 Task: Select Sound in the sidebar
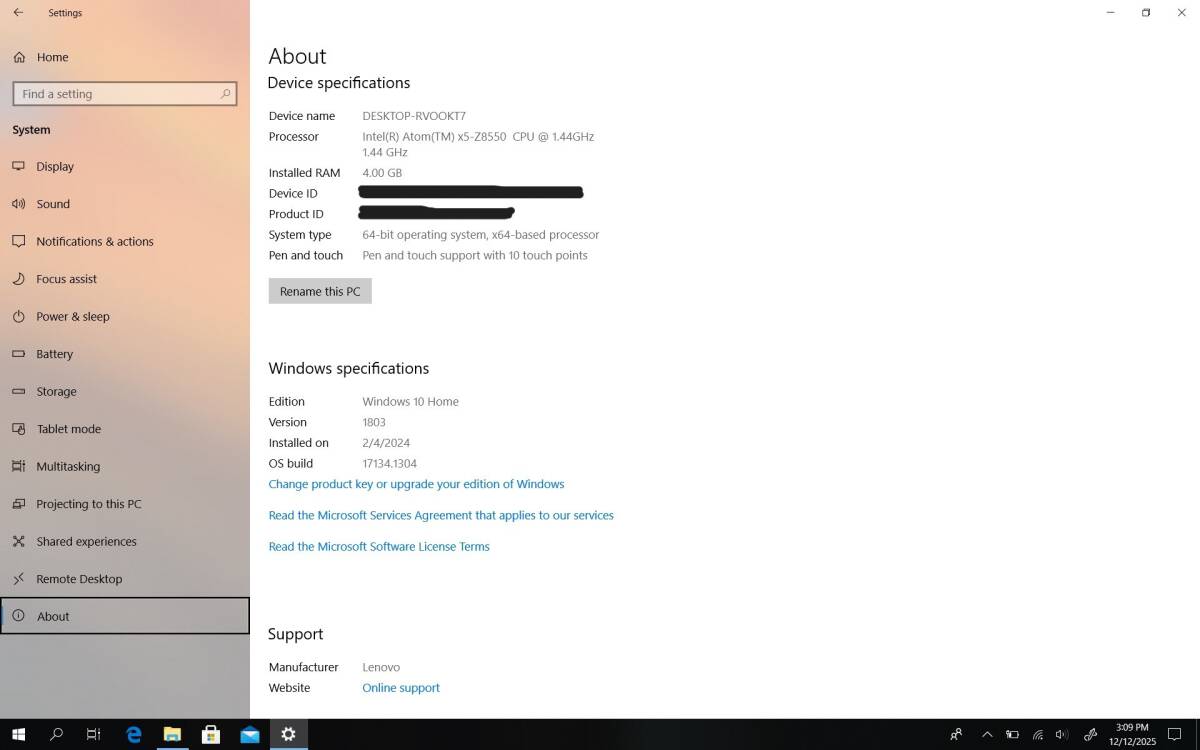pos(53,204)
